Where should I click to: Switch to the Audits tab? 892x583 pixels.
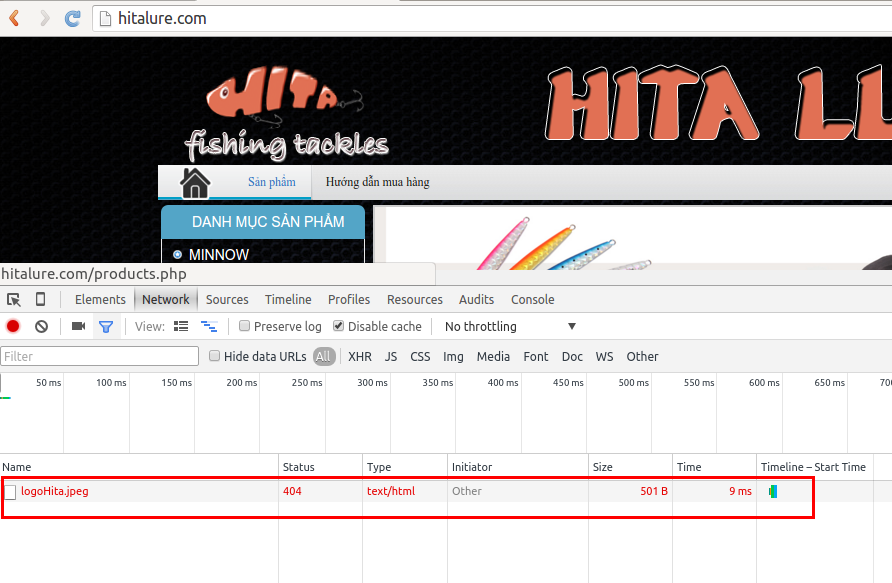point(476,300)
